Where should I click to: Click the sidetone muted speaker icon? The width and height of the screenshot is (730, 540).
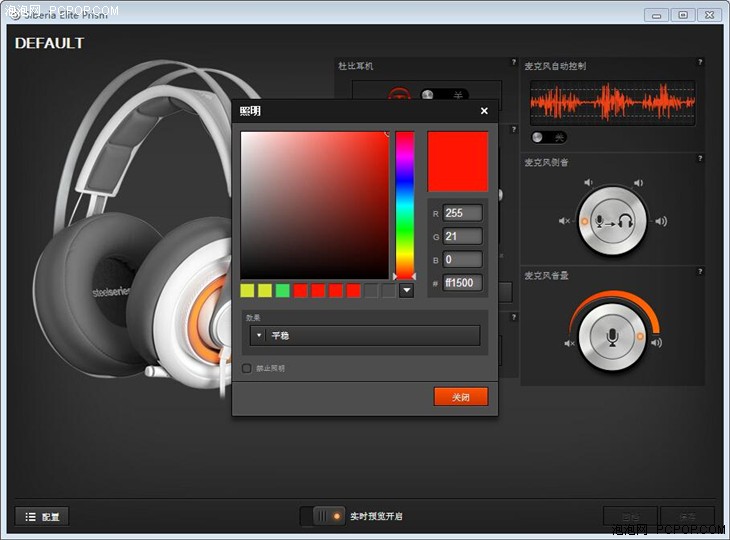564,221
